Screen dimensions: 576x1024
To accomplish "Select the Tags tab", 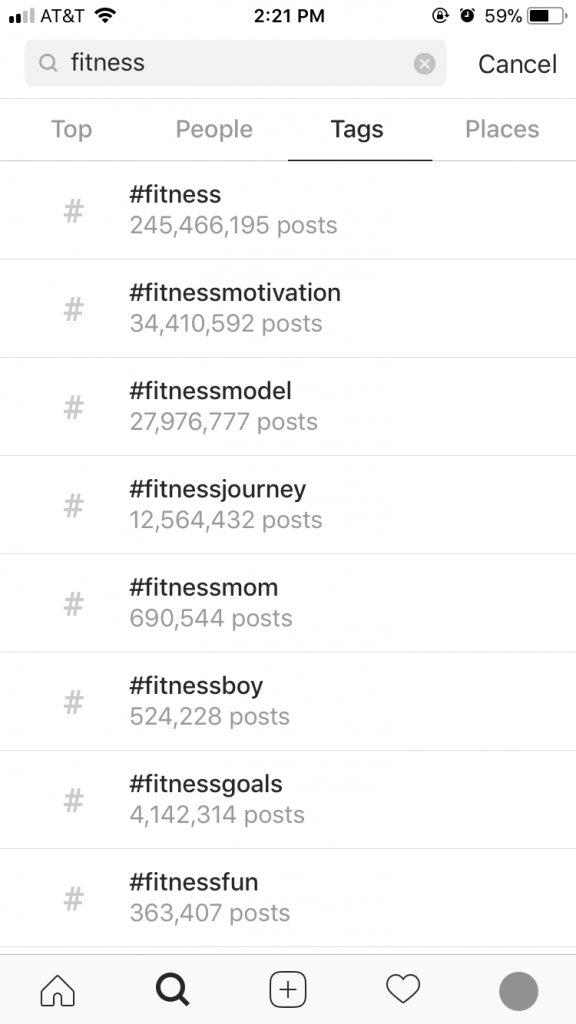I will pyautogui.click(x=359, y=129).
